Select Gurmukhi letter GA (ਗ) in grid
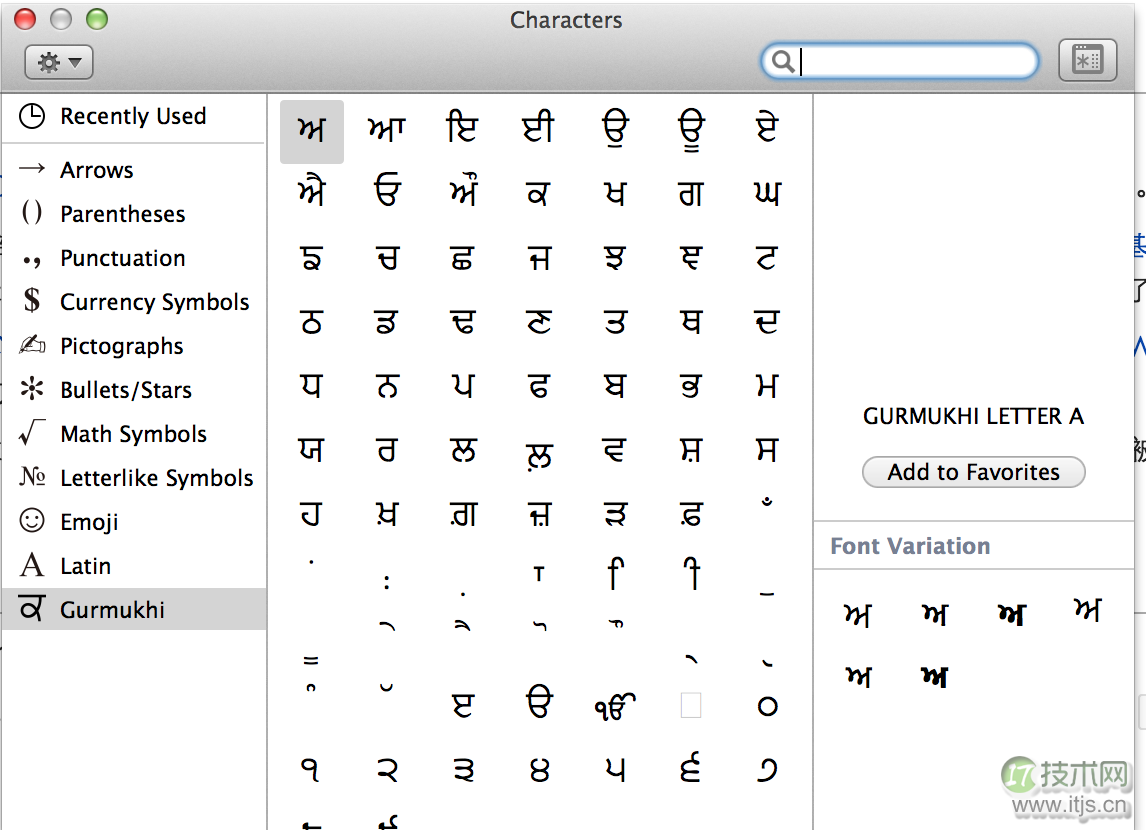The width and height of the screenshot is (1146, 830). 691,194
